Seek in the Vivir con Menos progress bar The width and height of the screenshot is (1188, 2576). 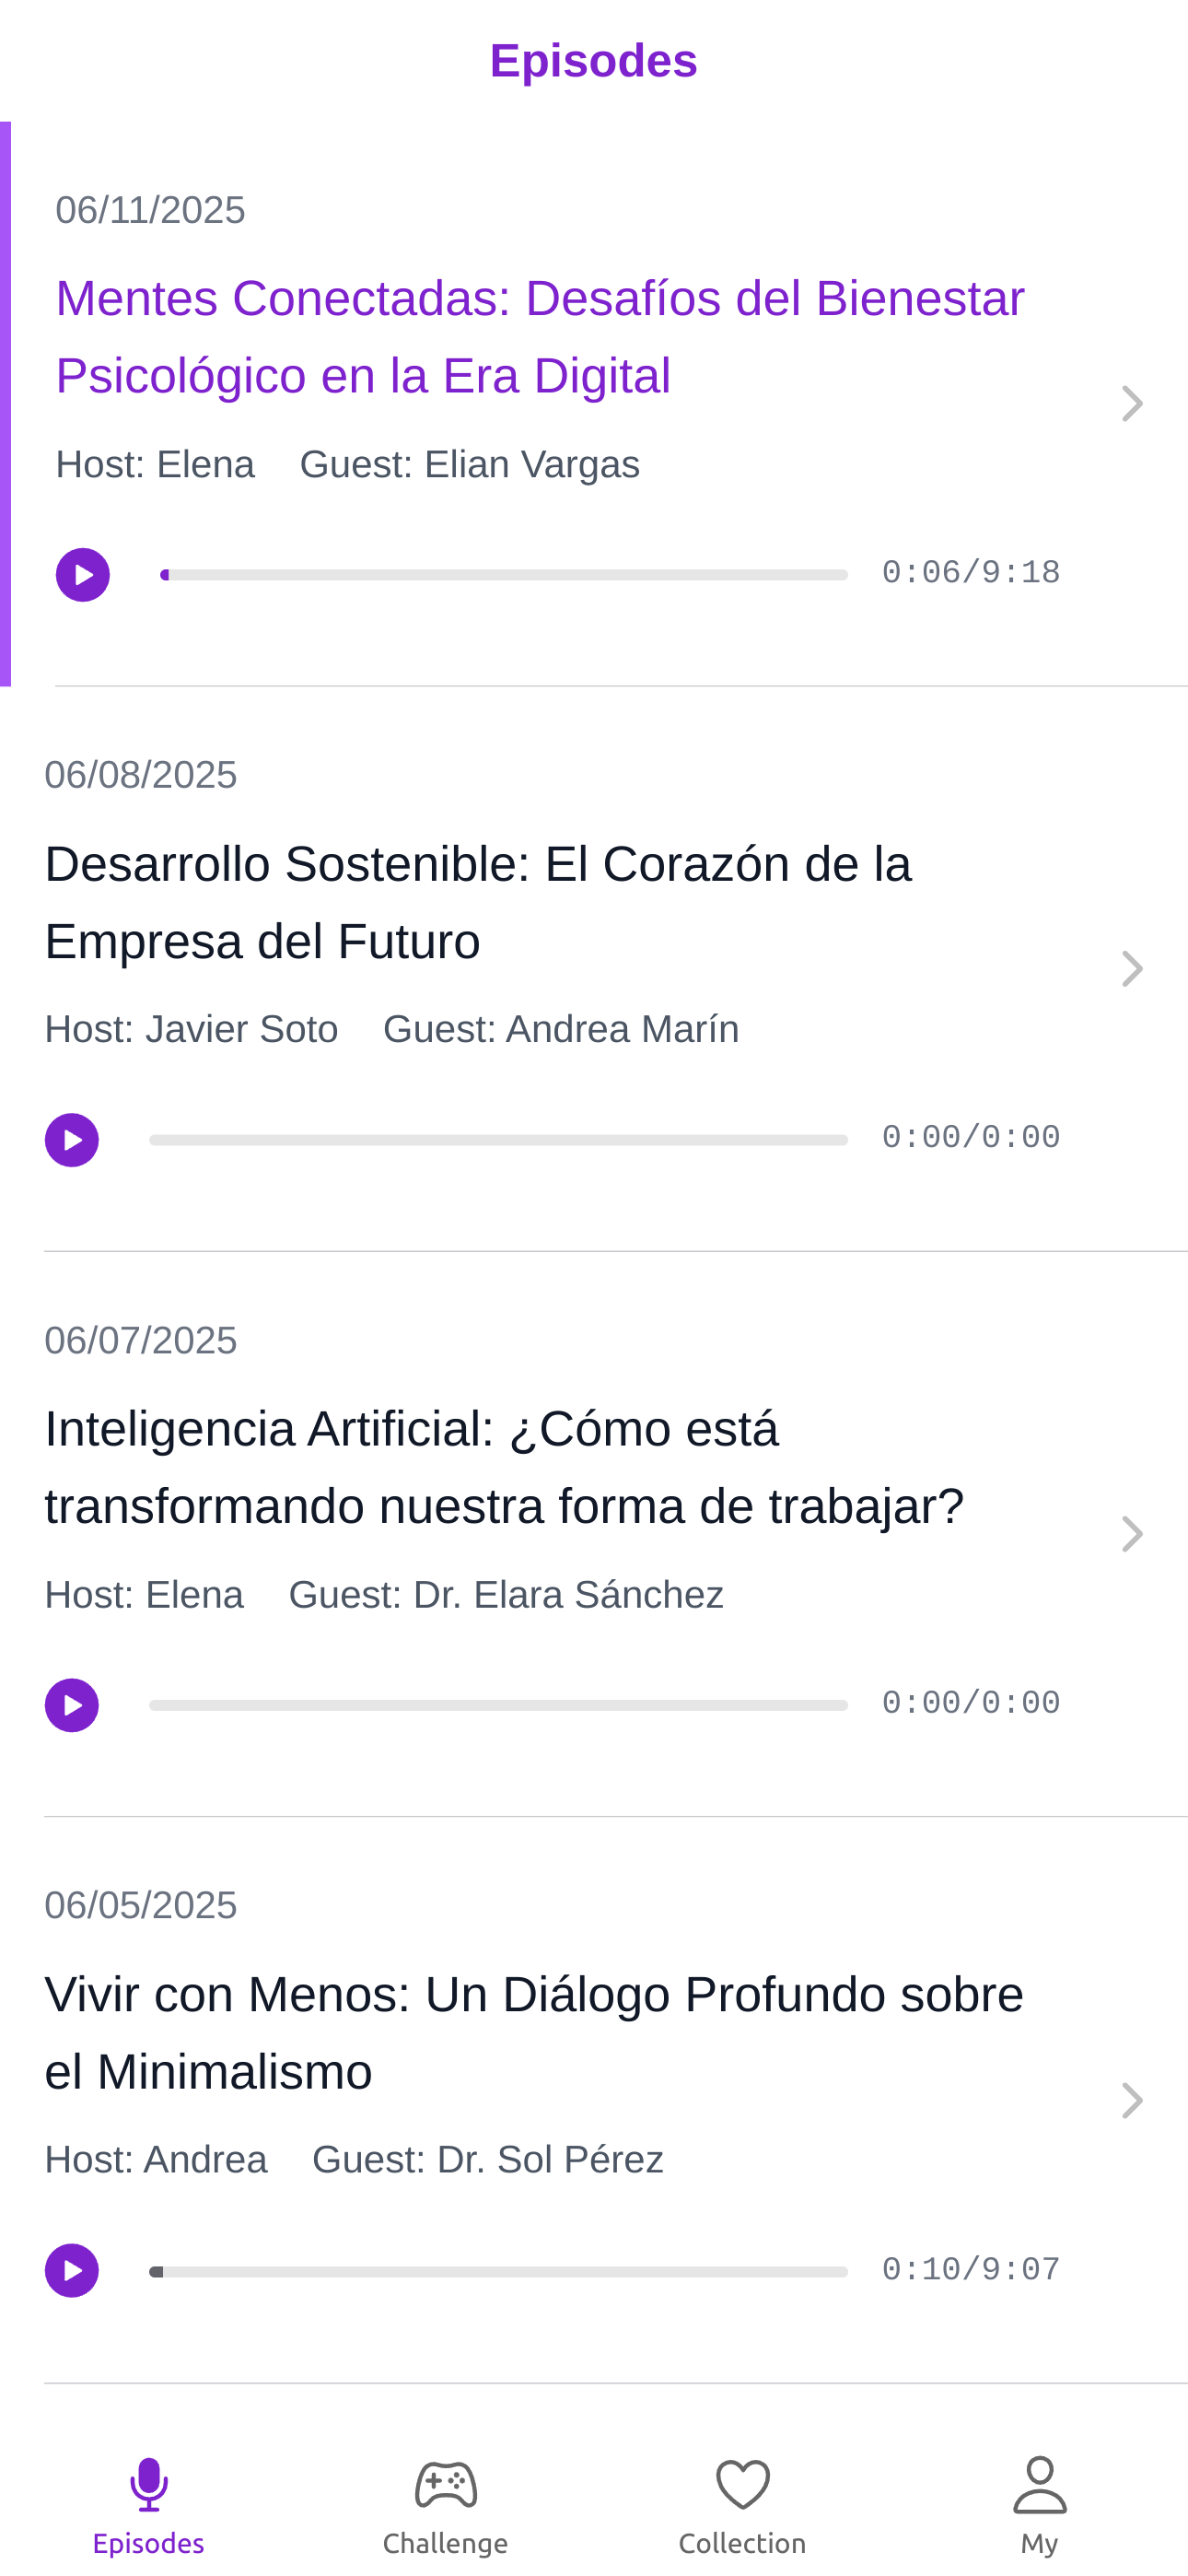[x=498, y=2271]
